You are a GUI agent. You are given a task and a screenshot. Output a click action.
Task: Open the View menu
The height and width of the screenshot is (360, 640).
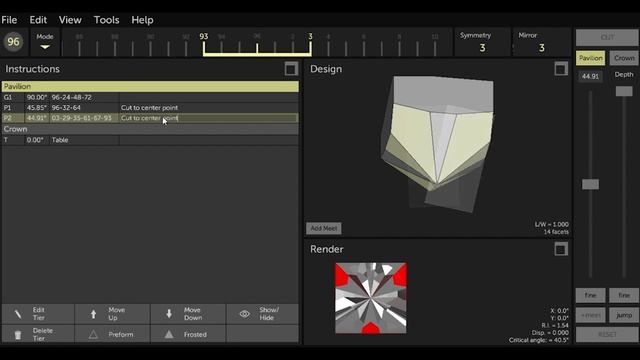[70, 20]
